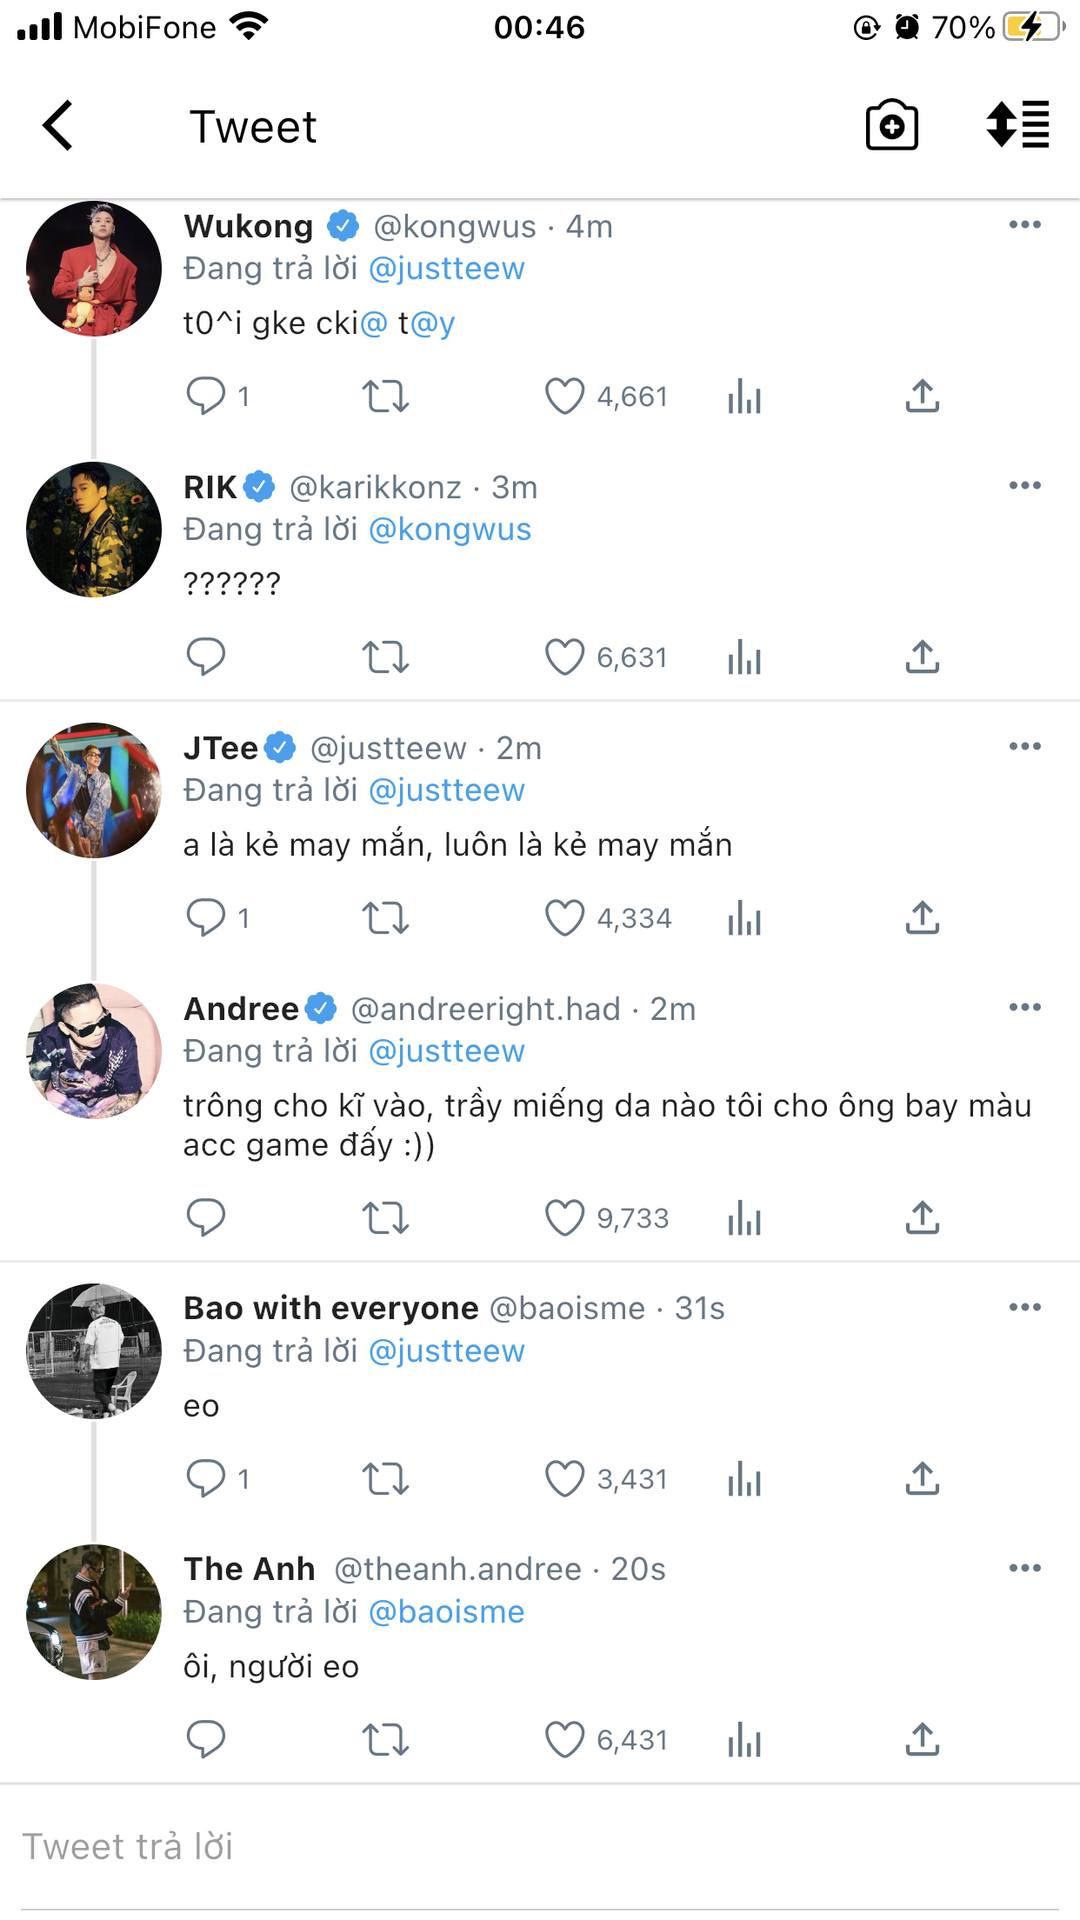Screen dimensions: 1080x1920
Task: Open more options on RIK's tweet
Action: pyautogui.click(x=1025, y=486)
